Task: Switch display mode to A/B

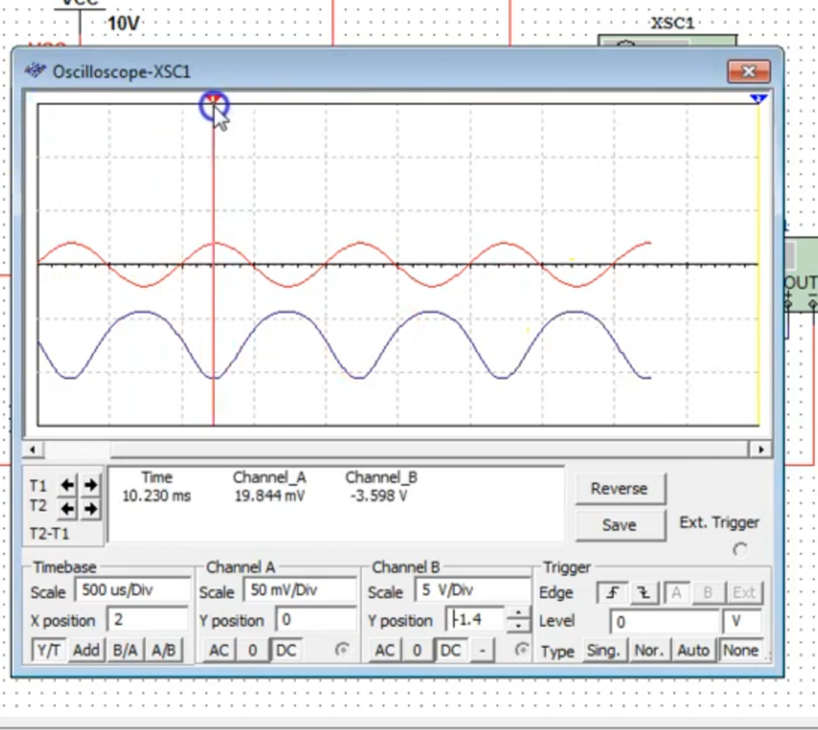Action: pyautogui.click(x=163, y=650)
